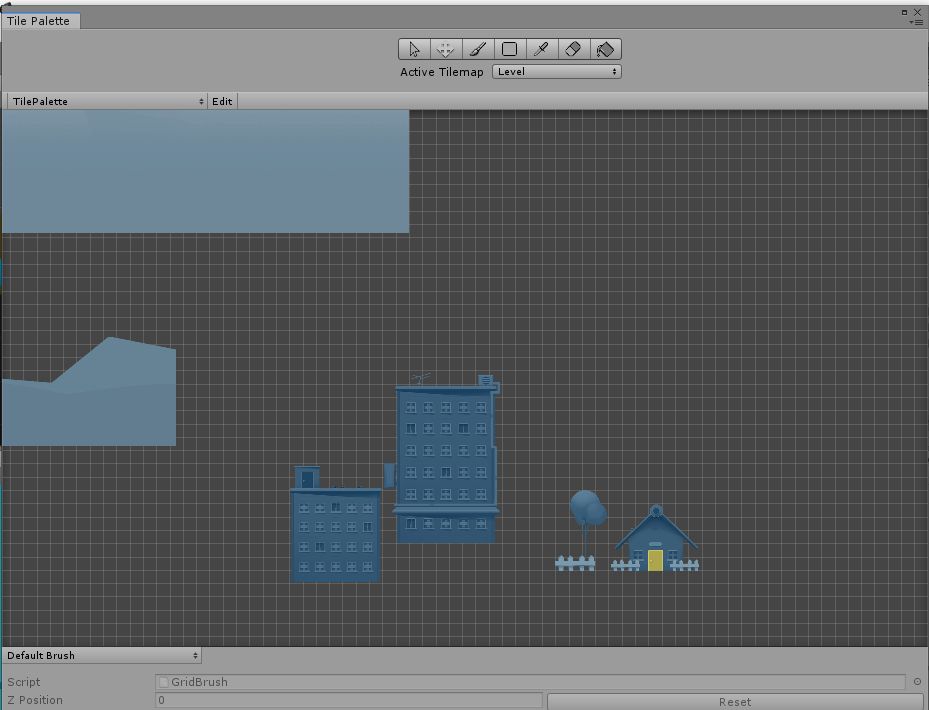Image resolution: width=929 pixels, height=710 pixels.
Task: Select the eyedropper Picker tool
Action: (541, 49)
